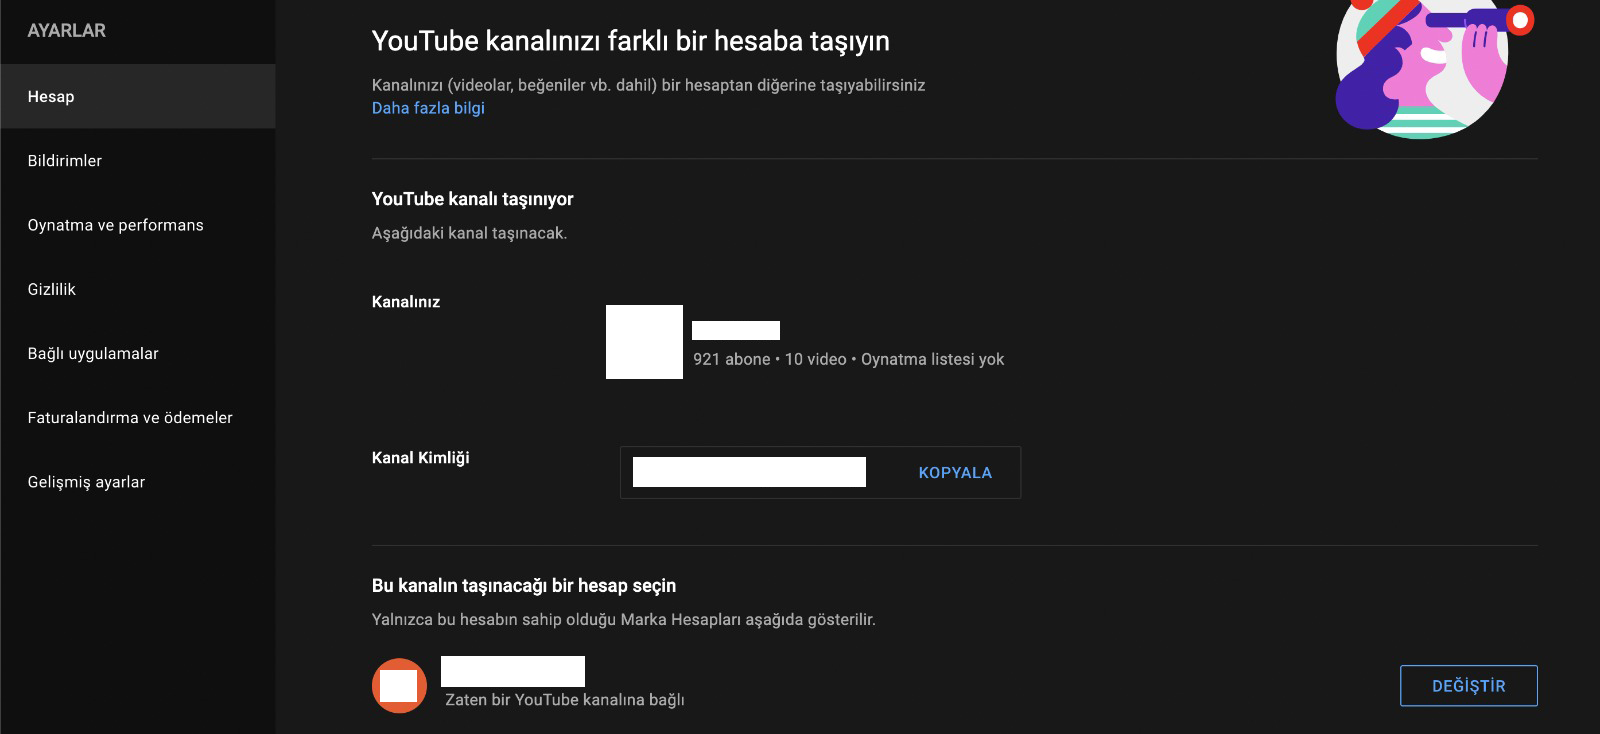The width and height of the screenshot is (1600, 734).
Task: Go to Faturalandırma ve ödemeler
Action: [137, 417]
